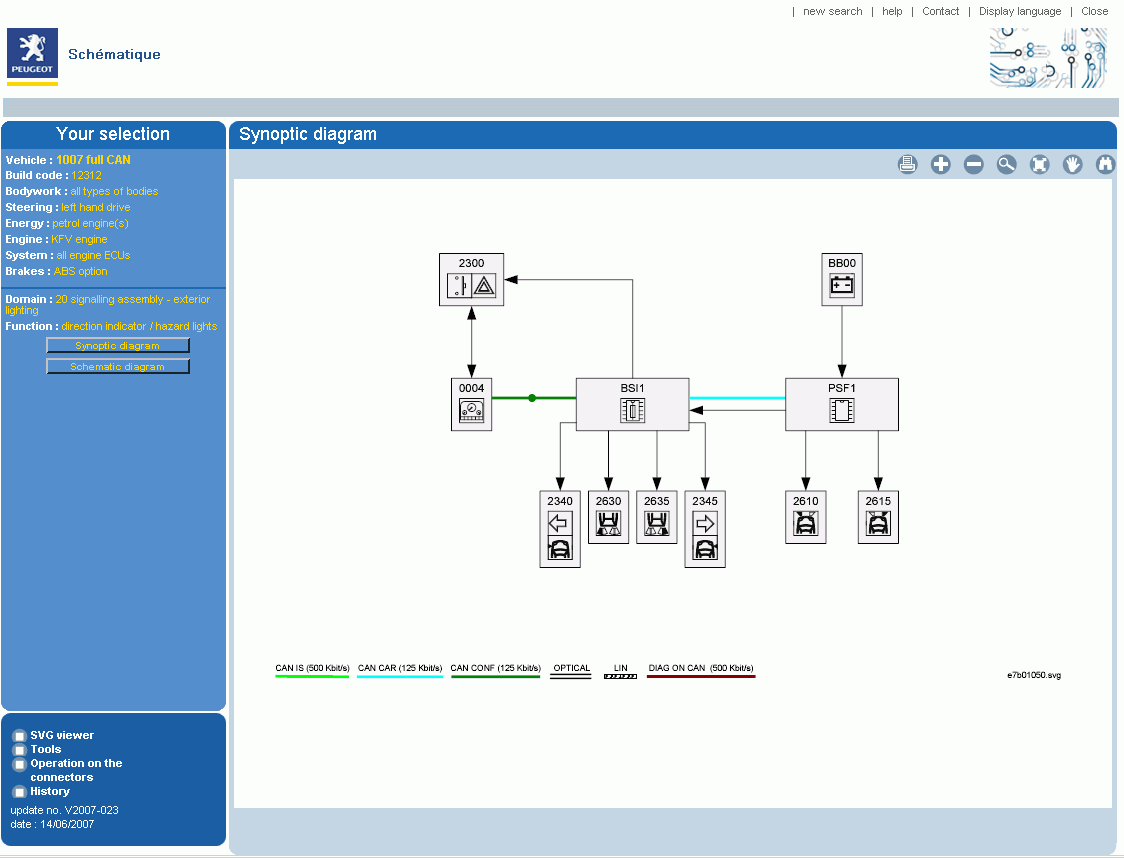This screenshot has width=1124, height=858.
Task: Click the ABS option brakes value
Action: 80,271
